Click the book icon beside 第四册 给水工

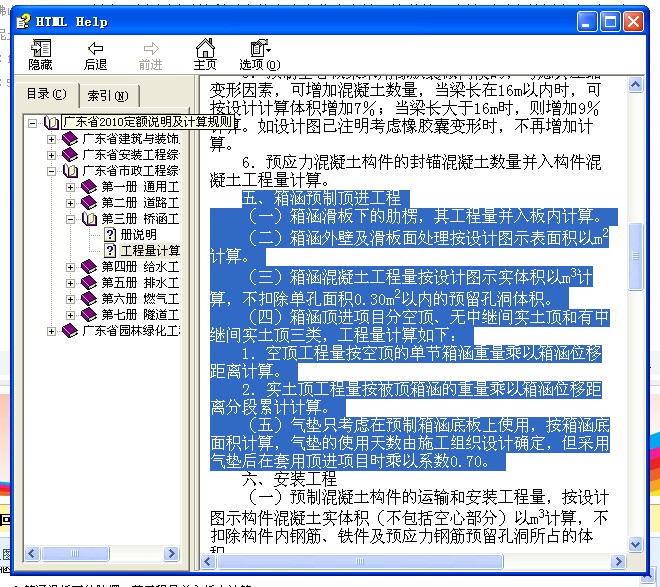pyautogui.click(x=89, y=266)
